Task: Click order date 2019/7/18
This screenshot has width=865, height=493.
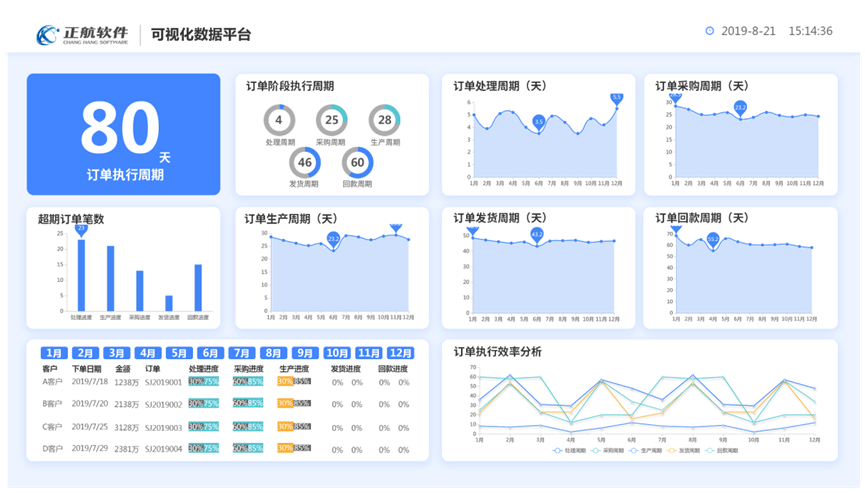Action: pos(90,382)
